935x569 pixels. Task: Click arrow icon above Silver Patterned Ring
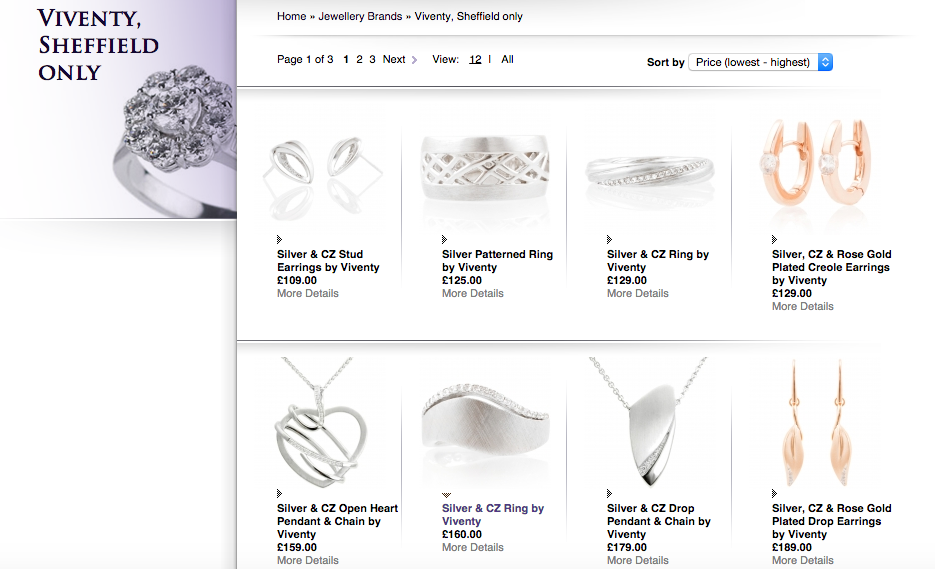coord(444,240)
